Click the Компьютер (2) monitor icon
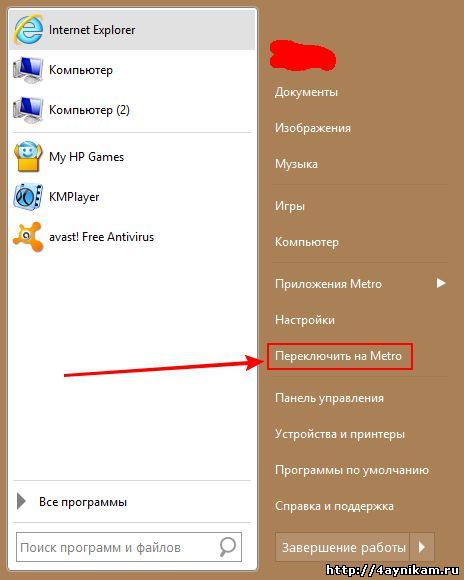Image resolution: width=464 pixels, height=580 pixels. click(28, 110)
